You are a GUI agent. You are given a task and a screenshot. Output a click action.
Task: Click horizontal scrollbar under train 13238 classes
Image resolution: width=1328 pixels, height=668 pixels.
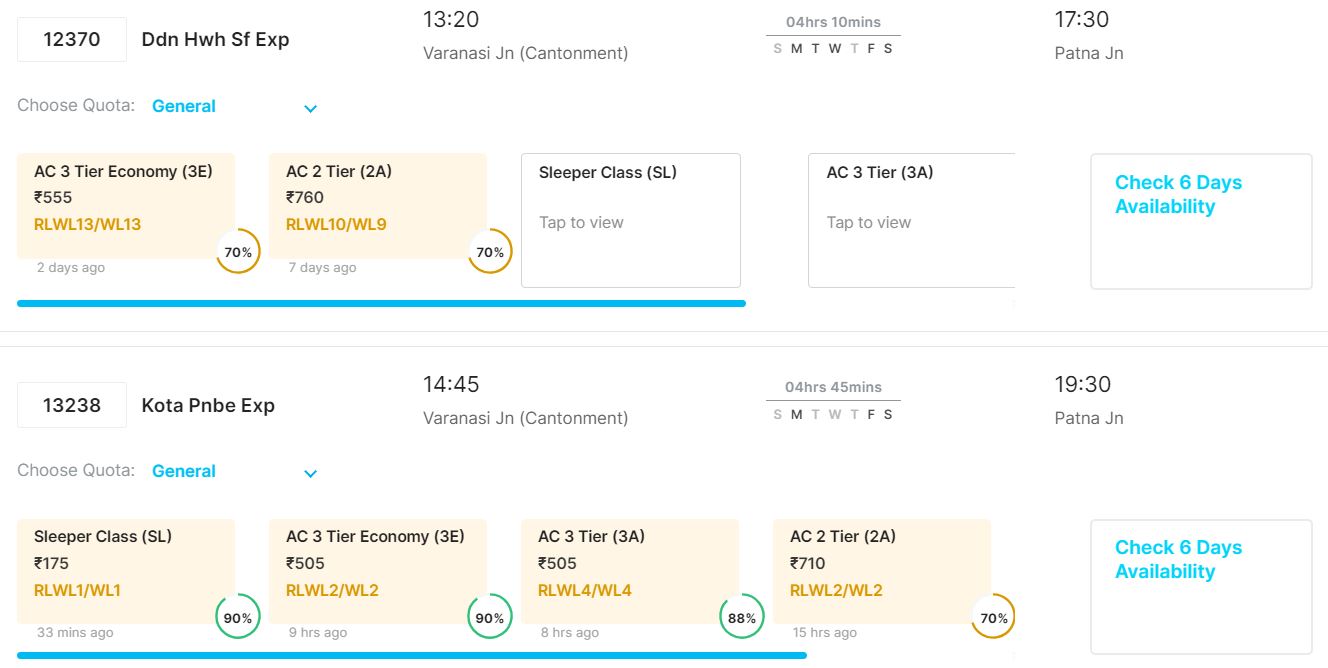click(411, 656)
